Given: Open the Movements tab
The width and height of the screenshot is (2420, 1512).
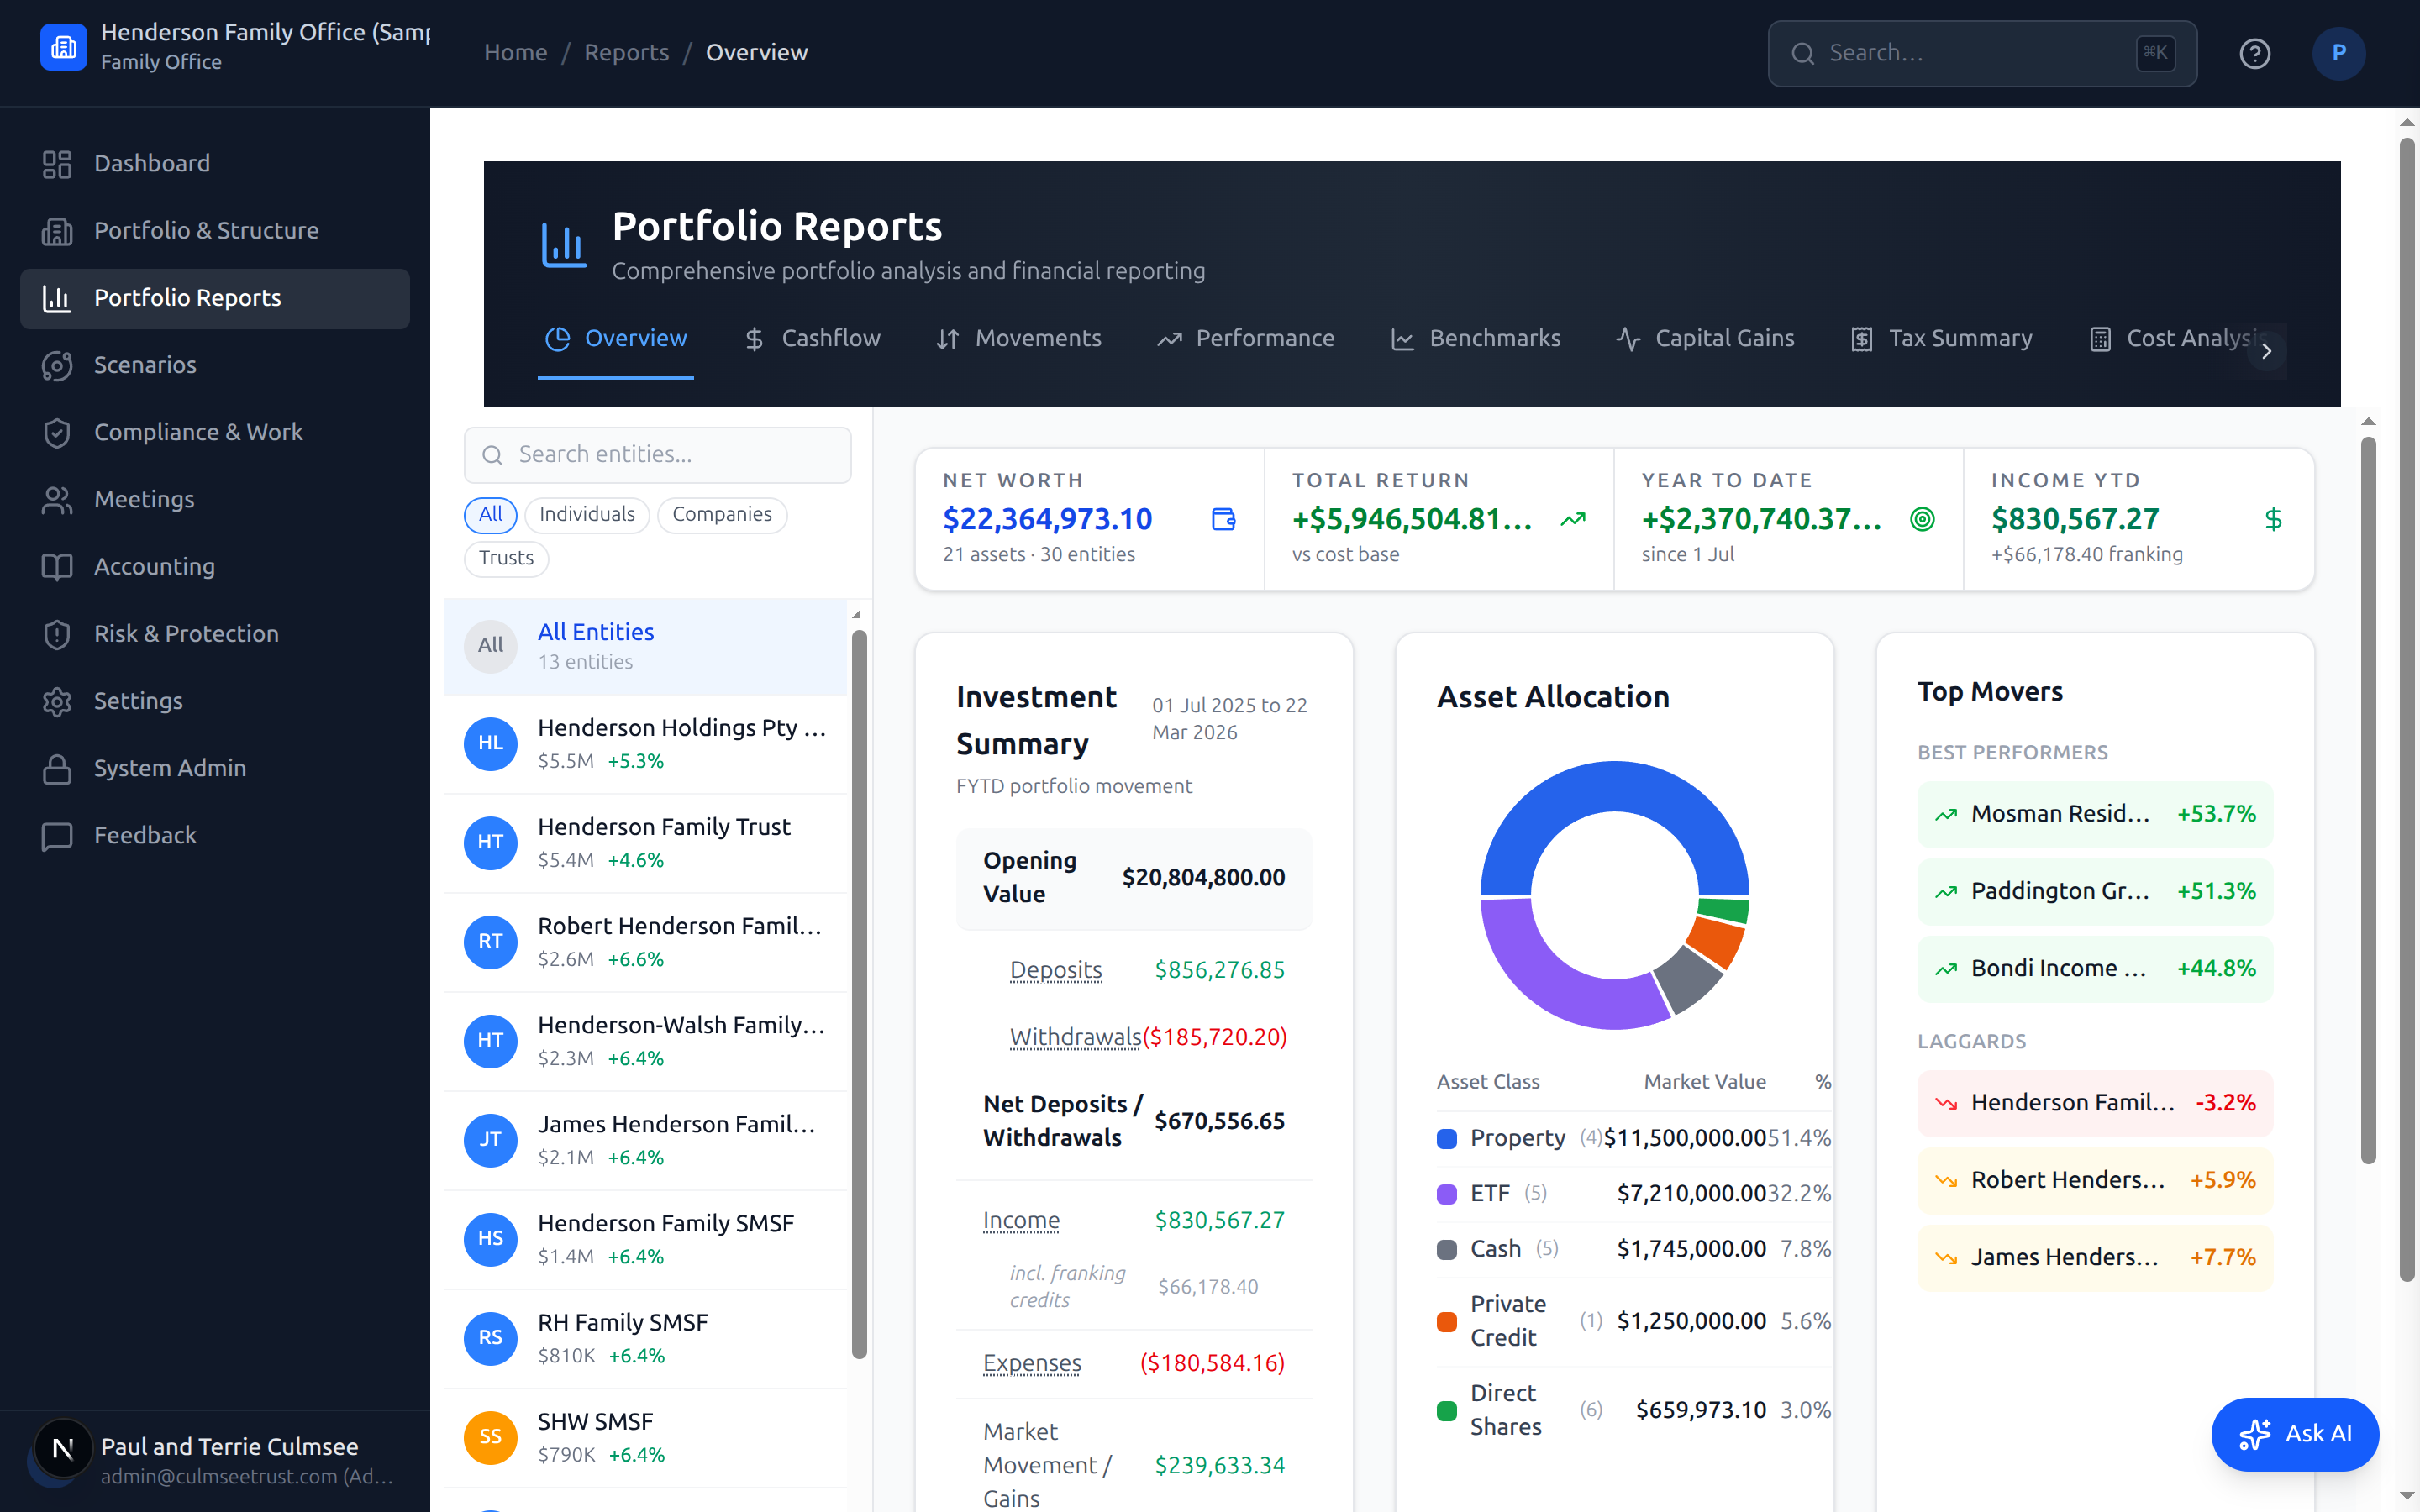Looking at the screenshot, I should point(1018,339).
